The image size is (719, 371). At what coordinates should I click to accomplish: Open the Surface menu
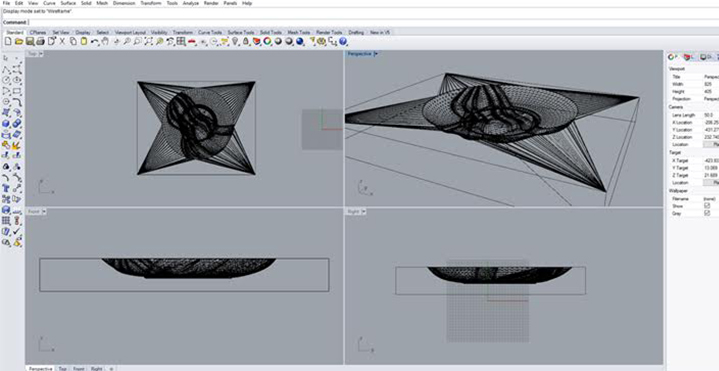[x=68, y=3]
